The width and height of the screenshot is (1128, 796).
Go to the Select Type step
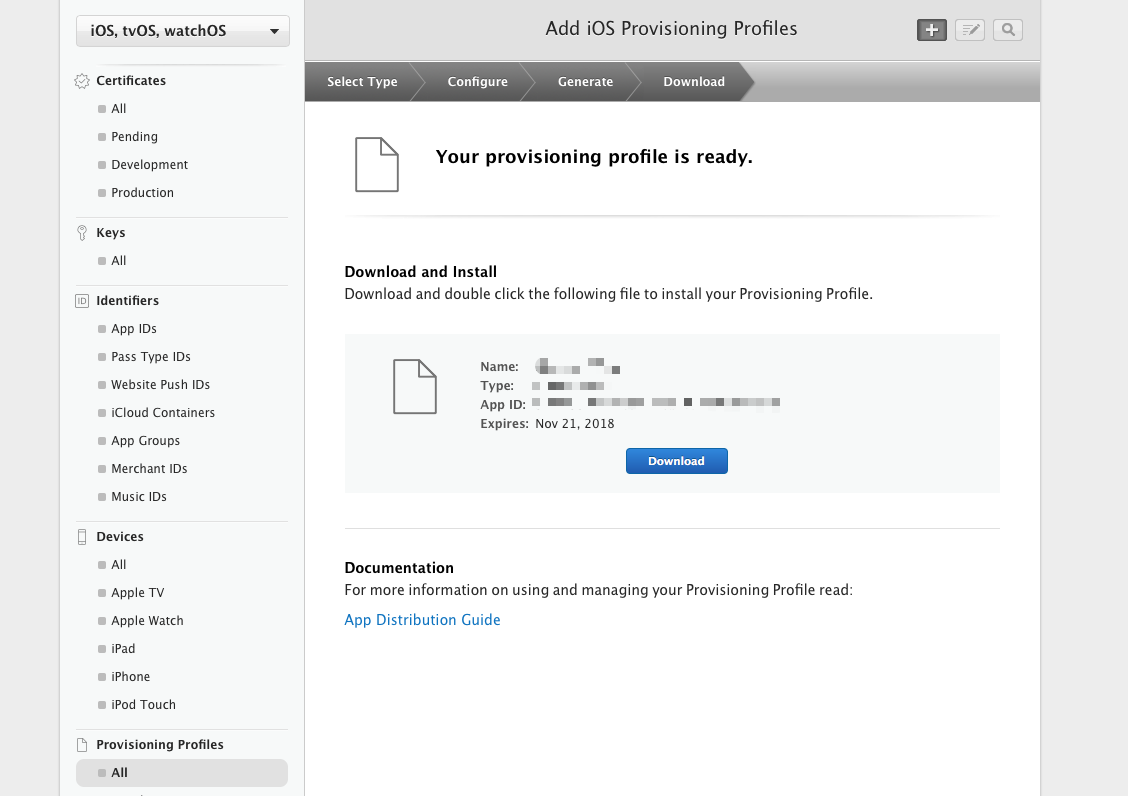click(362, 82)
